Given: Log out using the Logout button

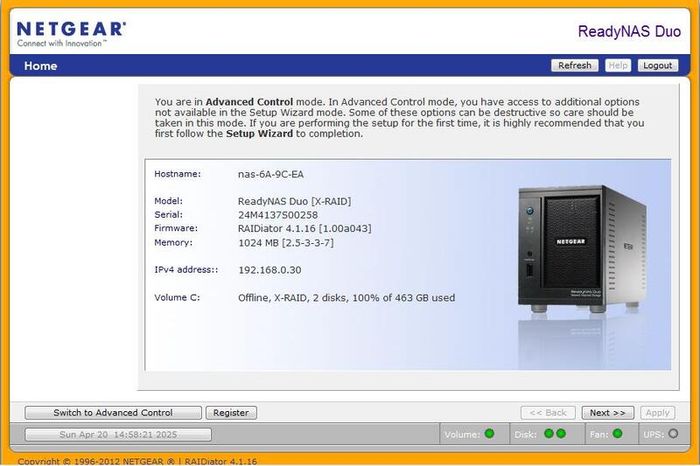Looking at the screenshot, I should click(658, 65).
